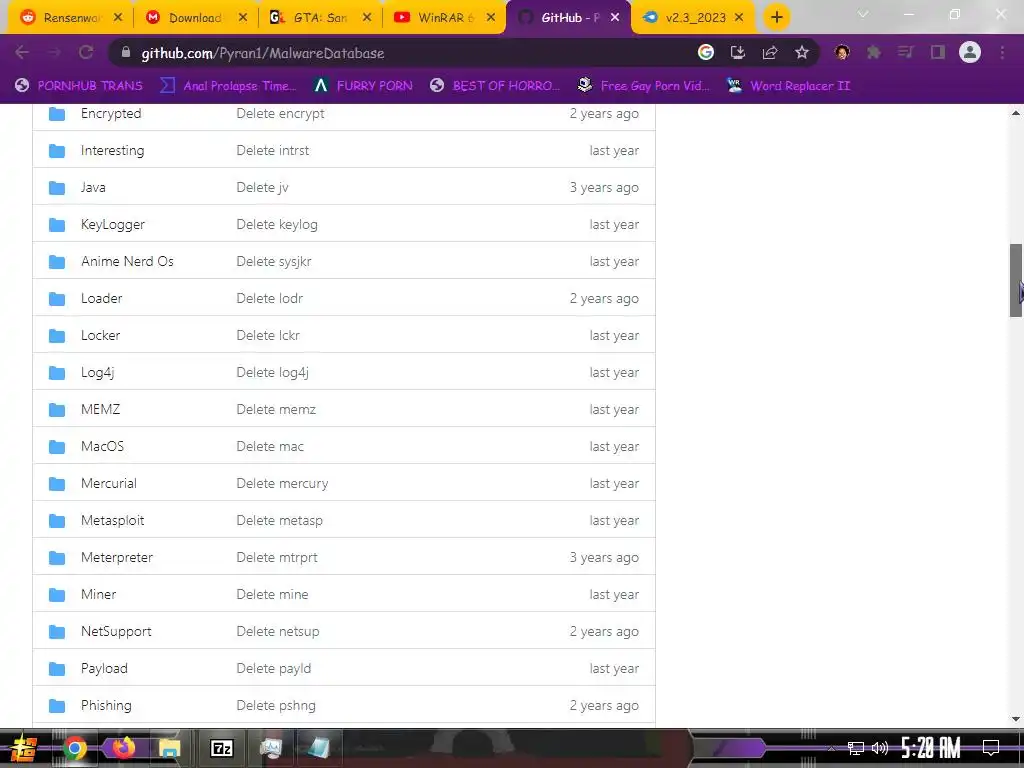Viewport: 1024px width, 768px height.
Task: Open the Chrome three-dot menu
Action: (x=1002, y=53)
